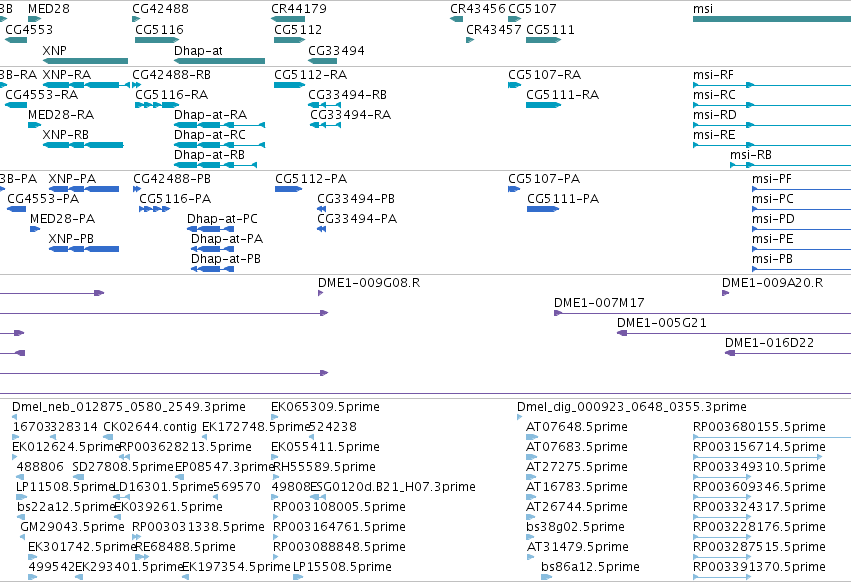Click RH55589.5prime EST label
This screenshot has width=851, height=582.
tap(324, 467)
